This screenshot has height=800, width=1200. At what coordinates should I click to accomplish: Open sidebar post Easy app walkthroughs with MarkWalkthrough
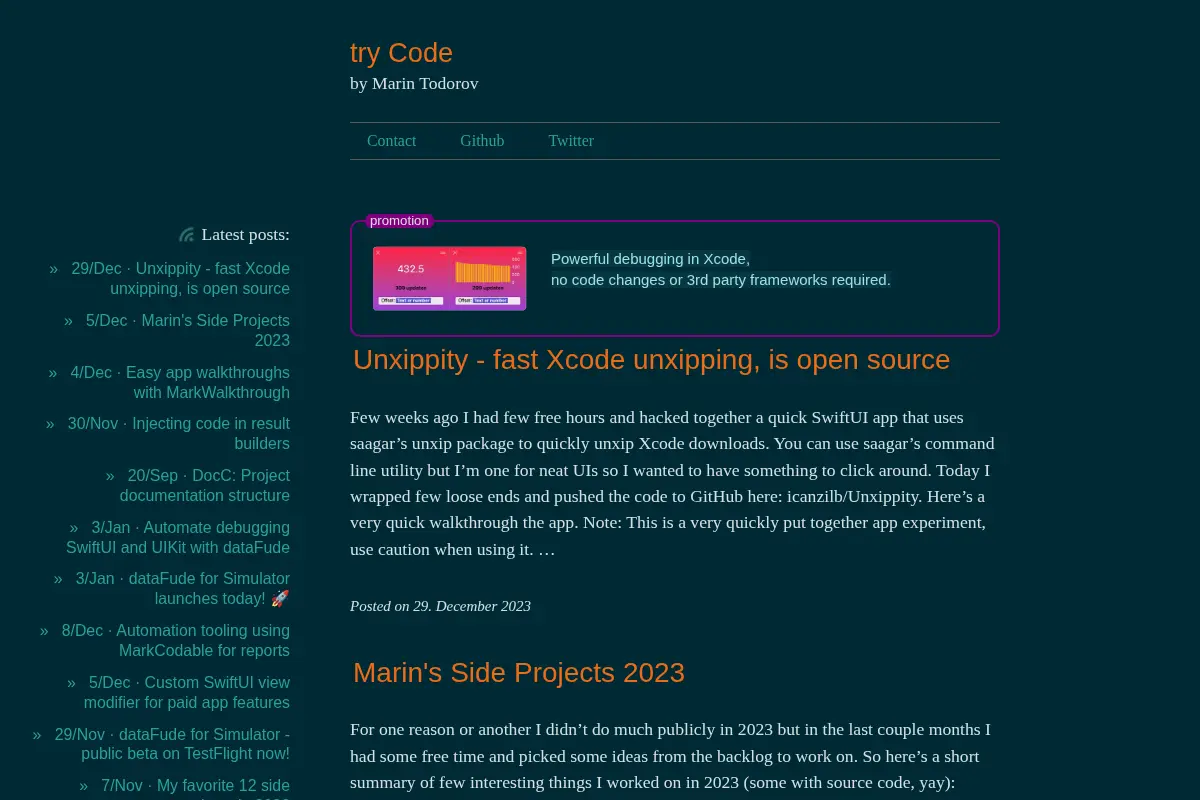point(180,383)
